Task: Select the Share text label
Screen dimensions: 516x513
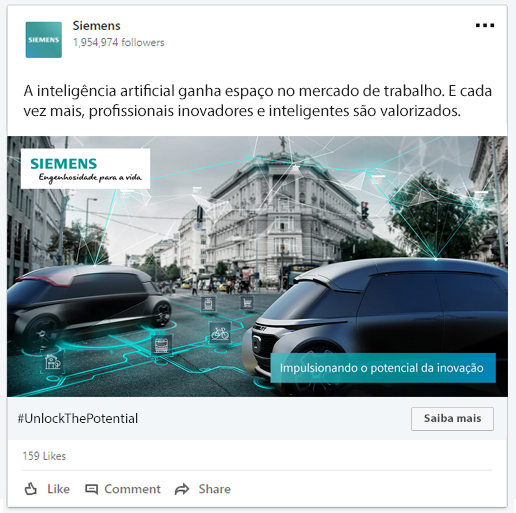Action: pyautogui.click(x=215, y=489)
